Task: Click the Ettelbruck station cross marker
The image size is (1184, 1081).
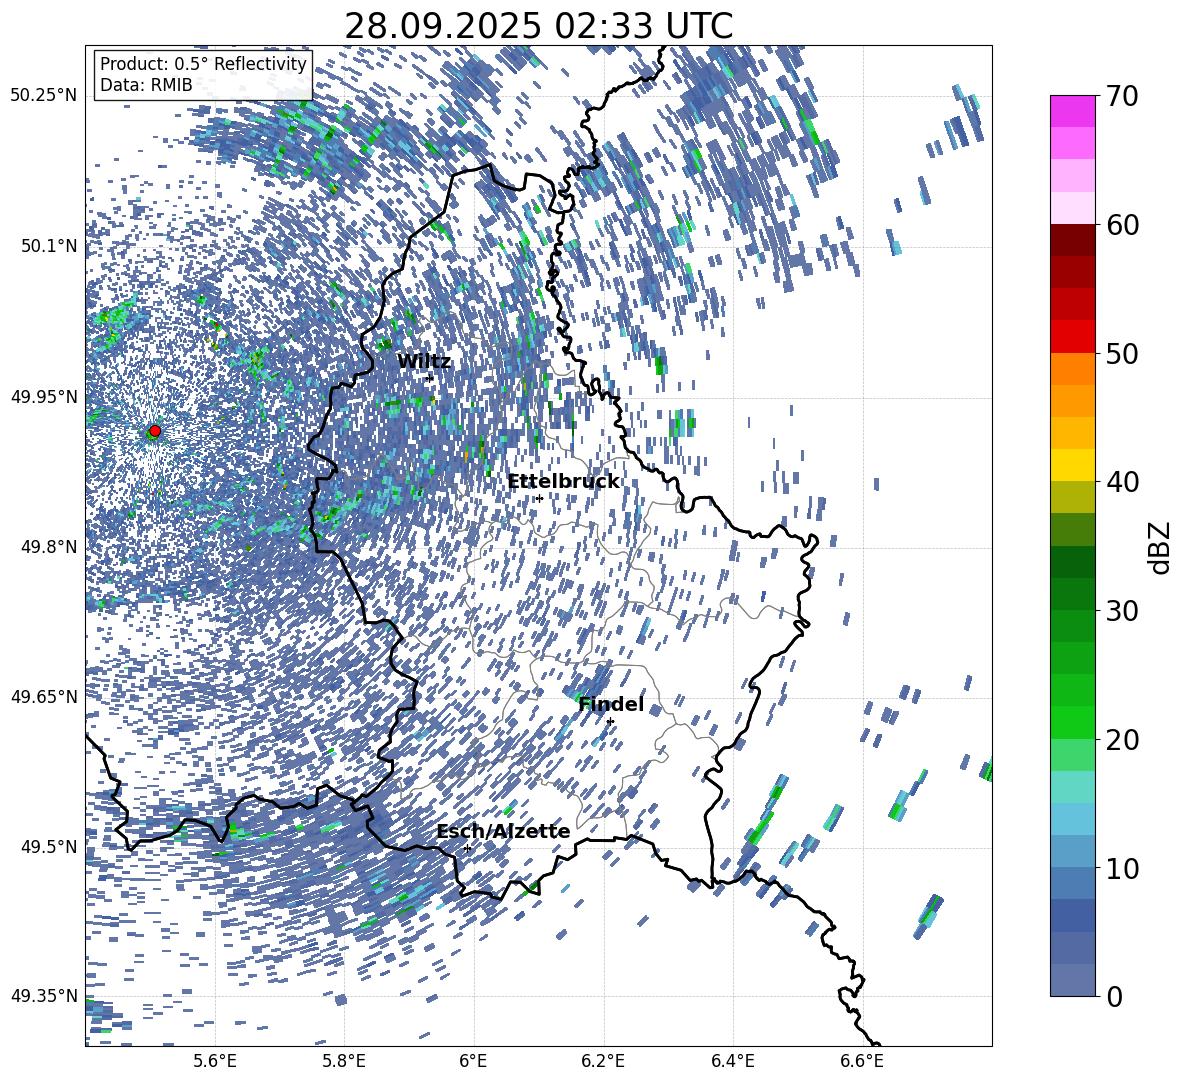Action: pos(539,498)
